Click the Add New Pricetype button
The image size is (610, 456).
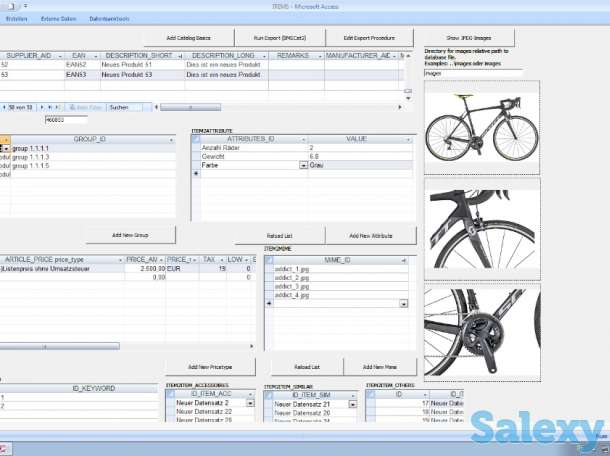[210, 367]
